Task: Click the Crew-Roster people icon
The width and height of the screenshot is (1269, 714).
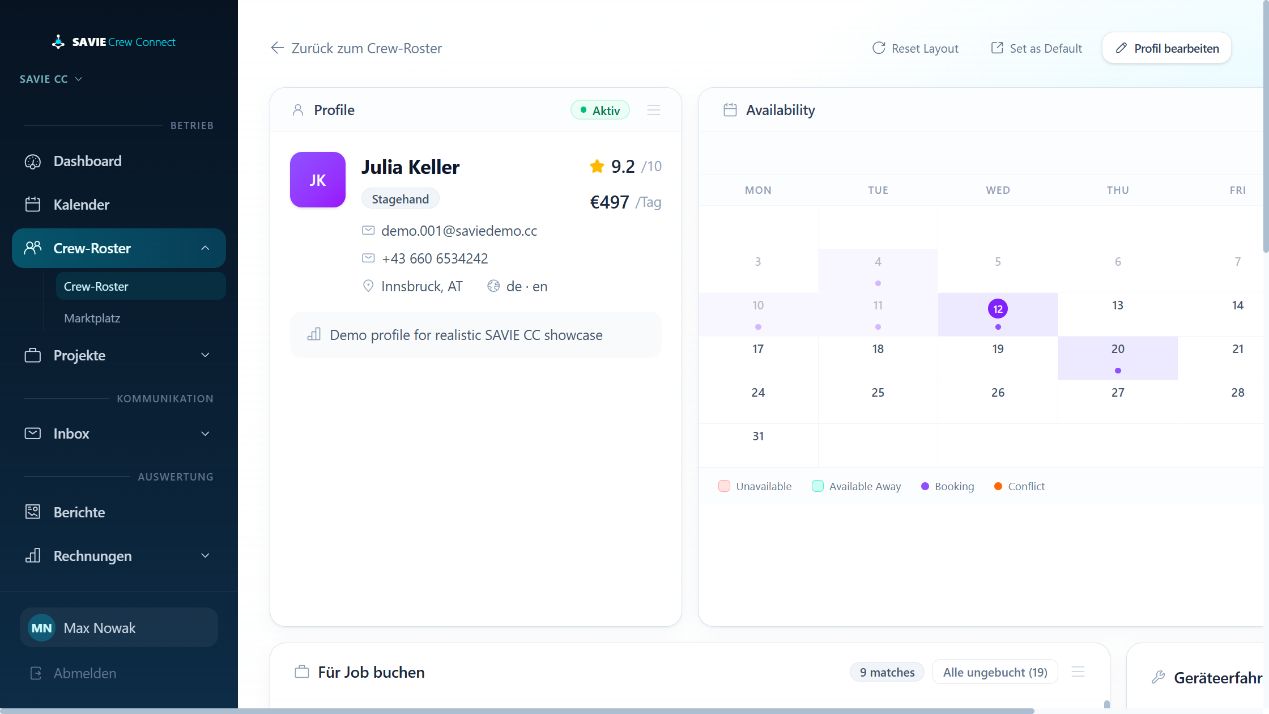Action: [x=33, y=248]
